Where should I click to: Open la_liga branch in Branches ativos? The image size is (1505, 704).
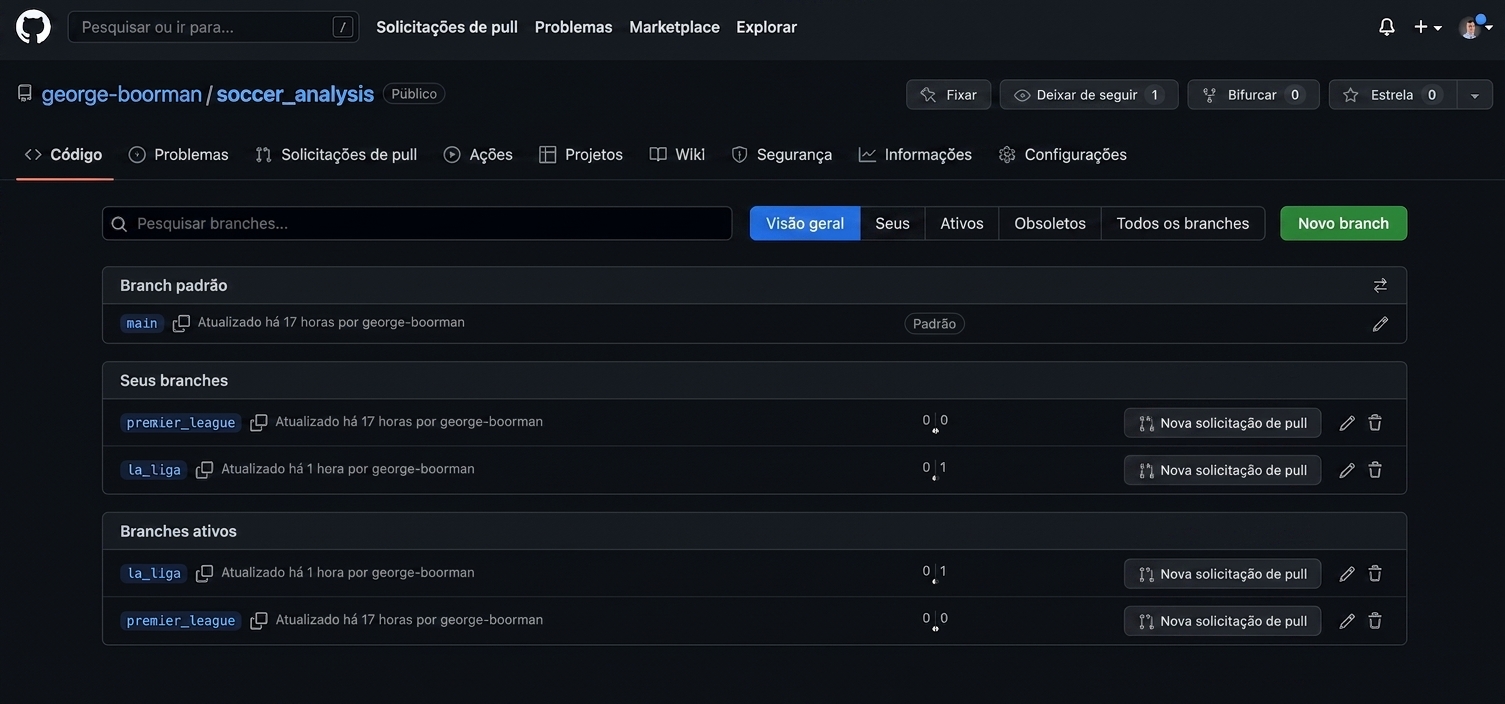point(154,574)
